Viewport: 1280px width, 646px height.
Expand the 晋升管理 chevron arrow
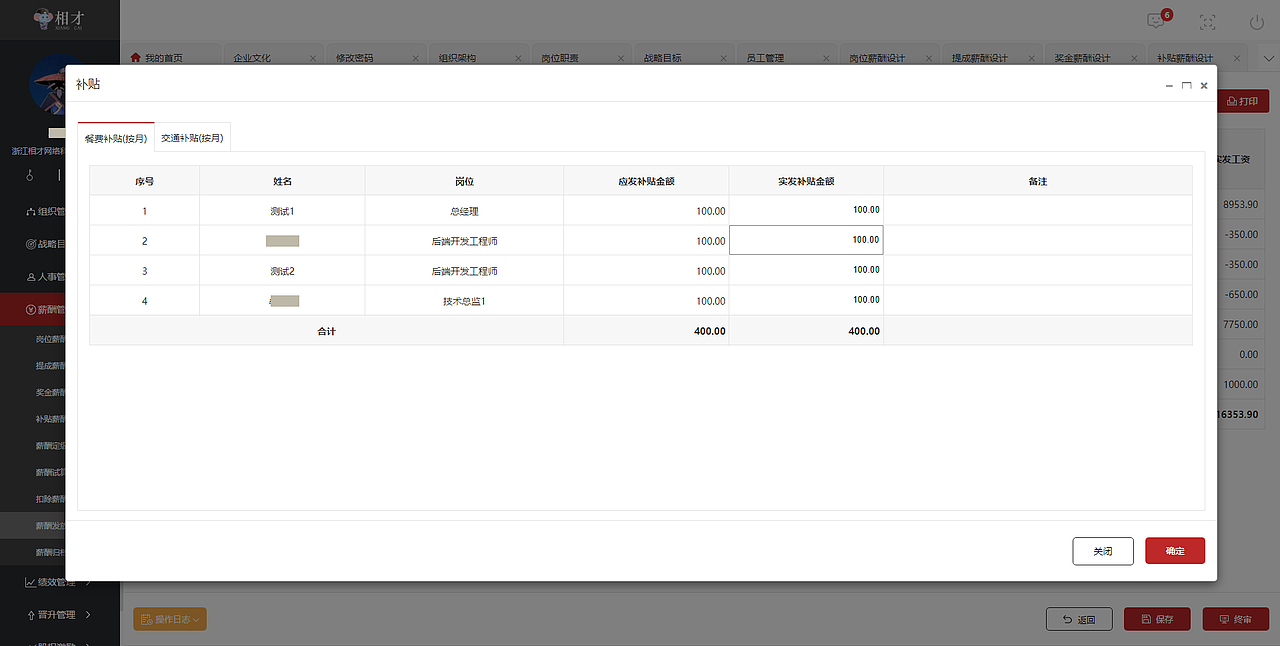coord(88,615)
